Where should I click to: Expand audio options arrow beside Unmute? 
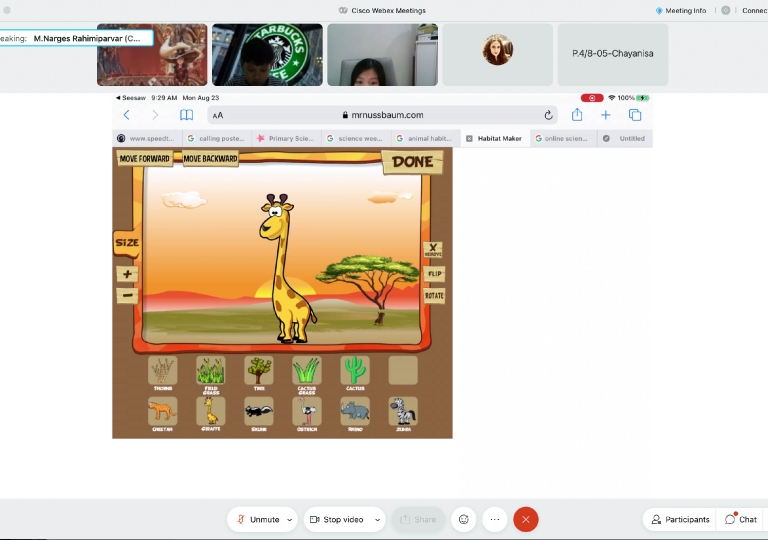289,519
